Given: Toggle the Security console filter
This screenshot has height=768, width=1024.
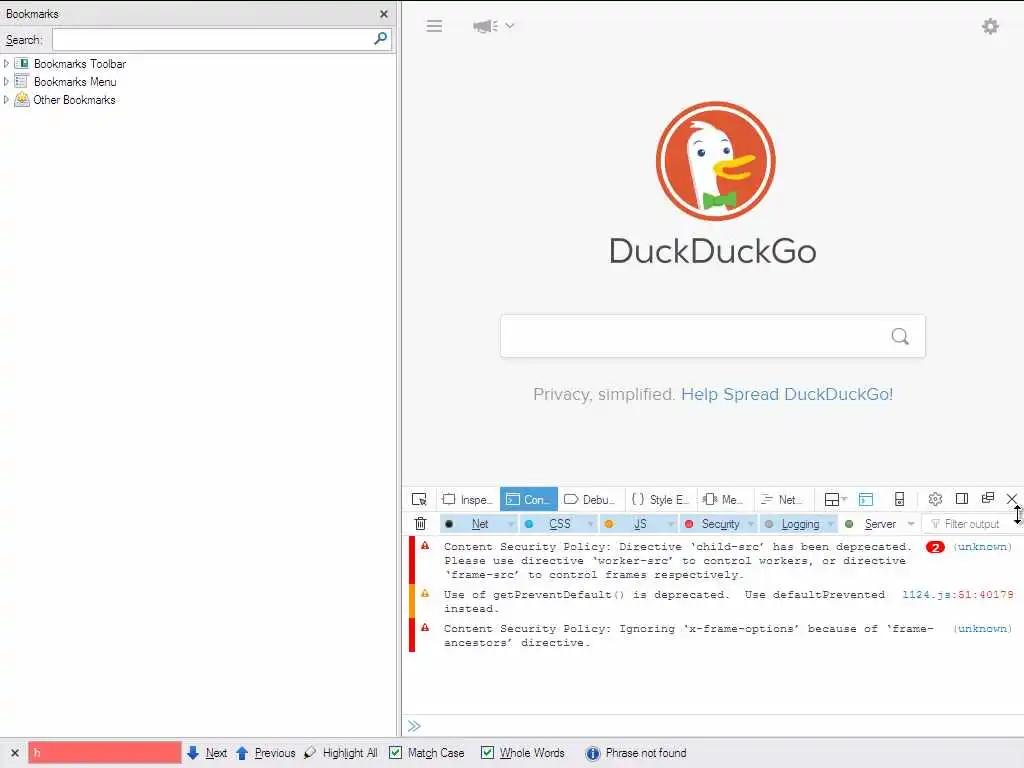Looking at the screenshot, I should [x=712, y=524].
